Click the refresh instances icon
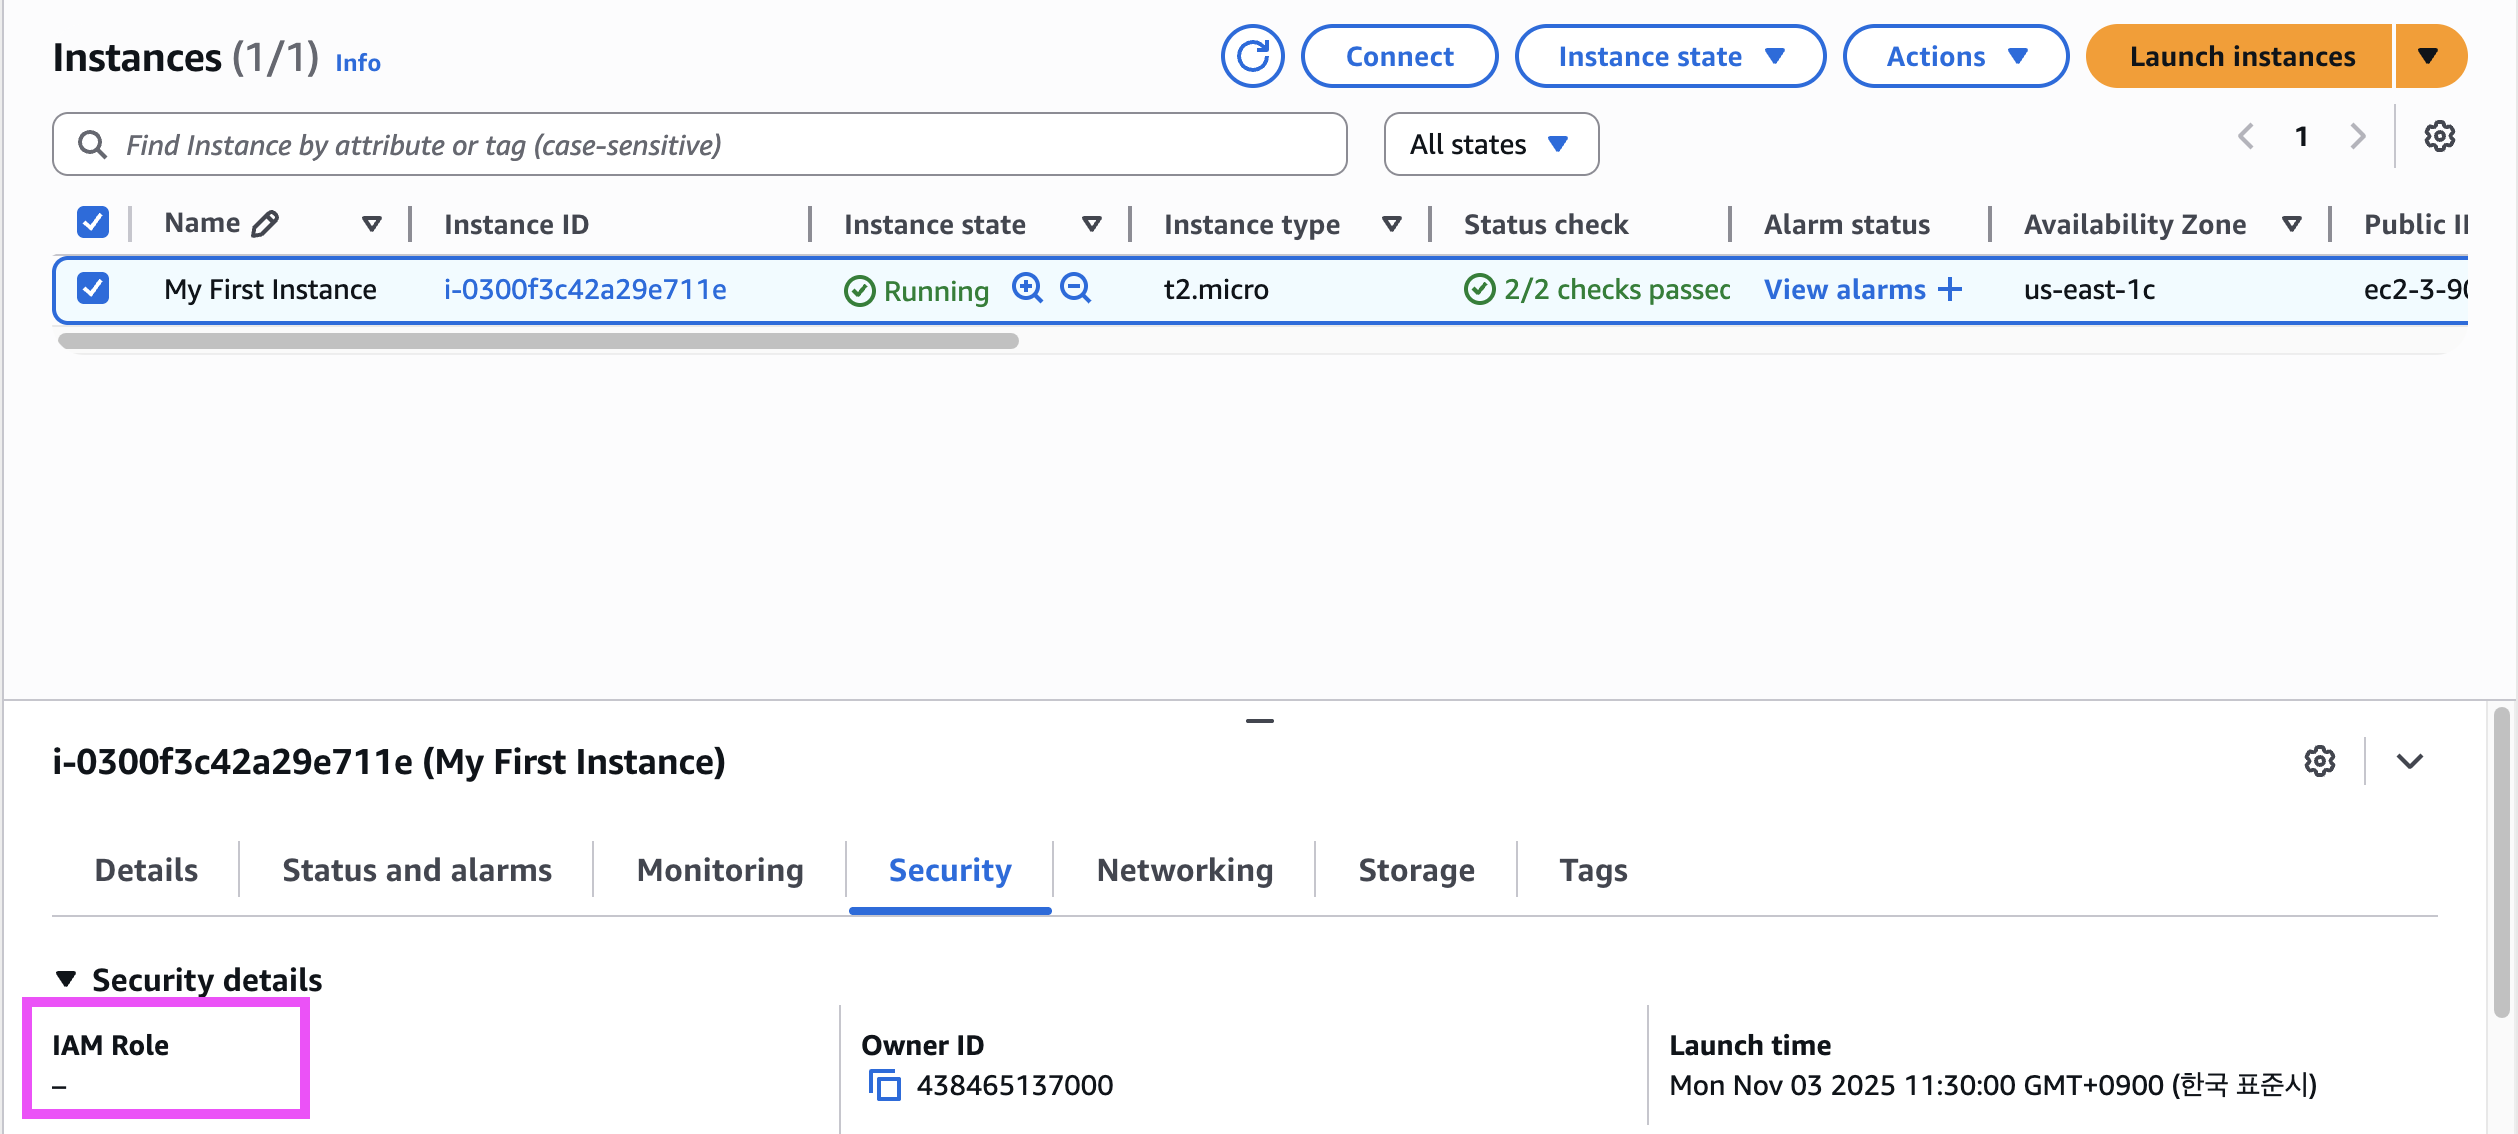2518x1134 pixels. 1252,57
